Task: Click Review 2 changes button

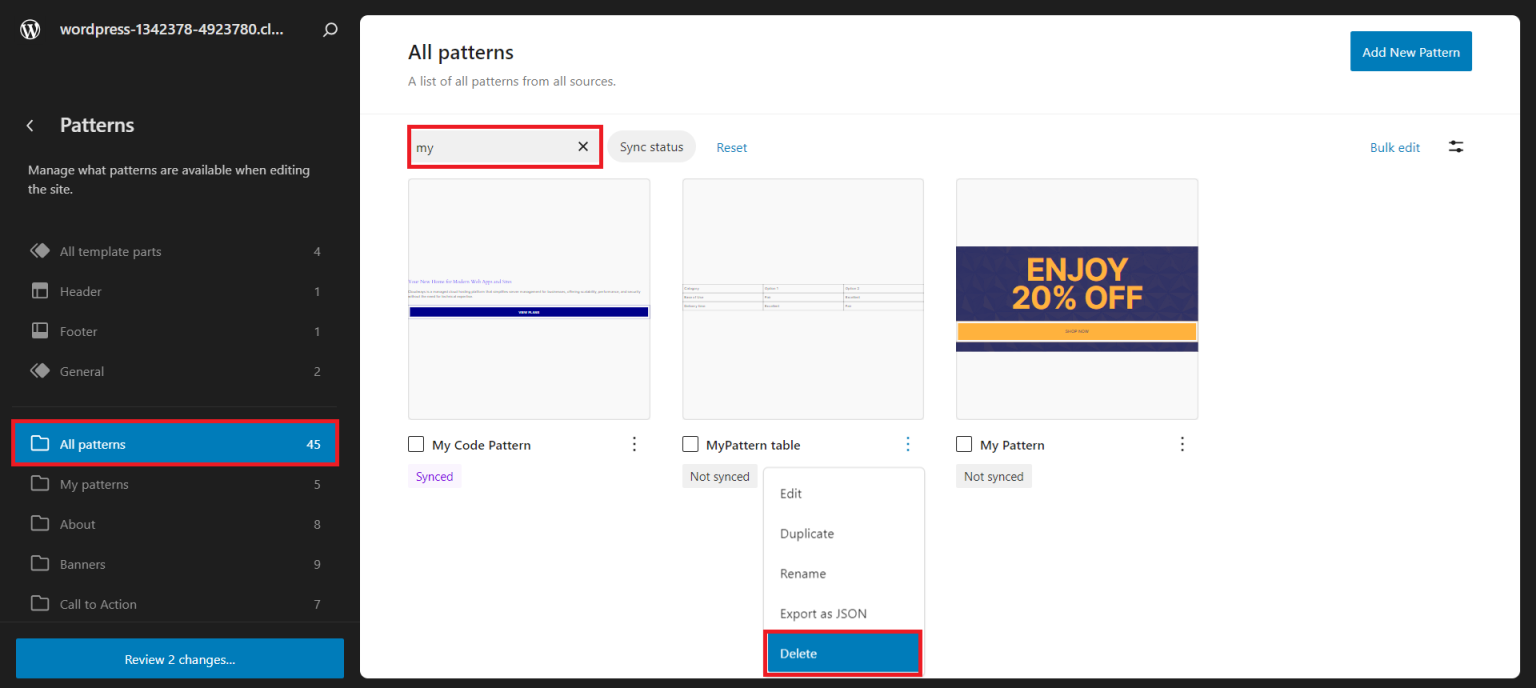Action: pos(180,659)
